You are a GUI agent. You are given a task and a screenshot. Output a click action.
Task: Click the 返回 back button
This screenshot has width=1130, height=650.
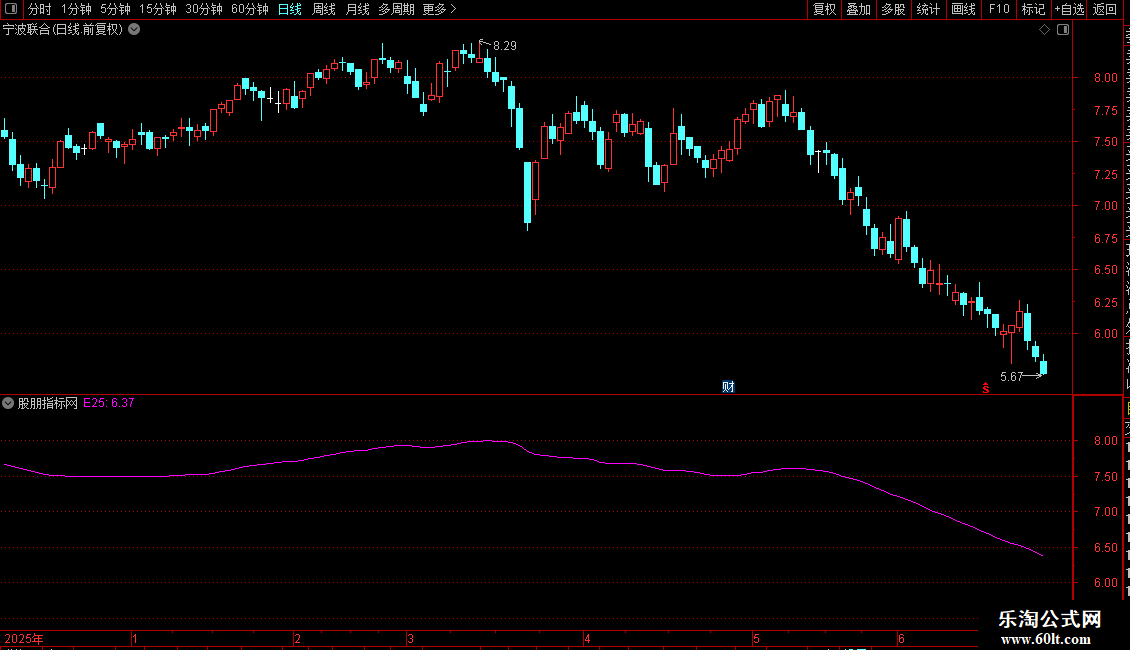point(1105,9)
